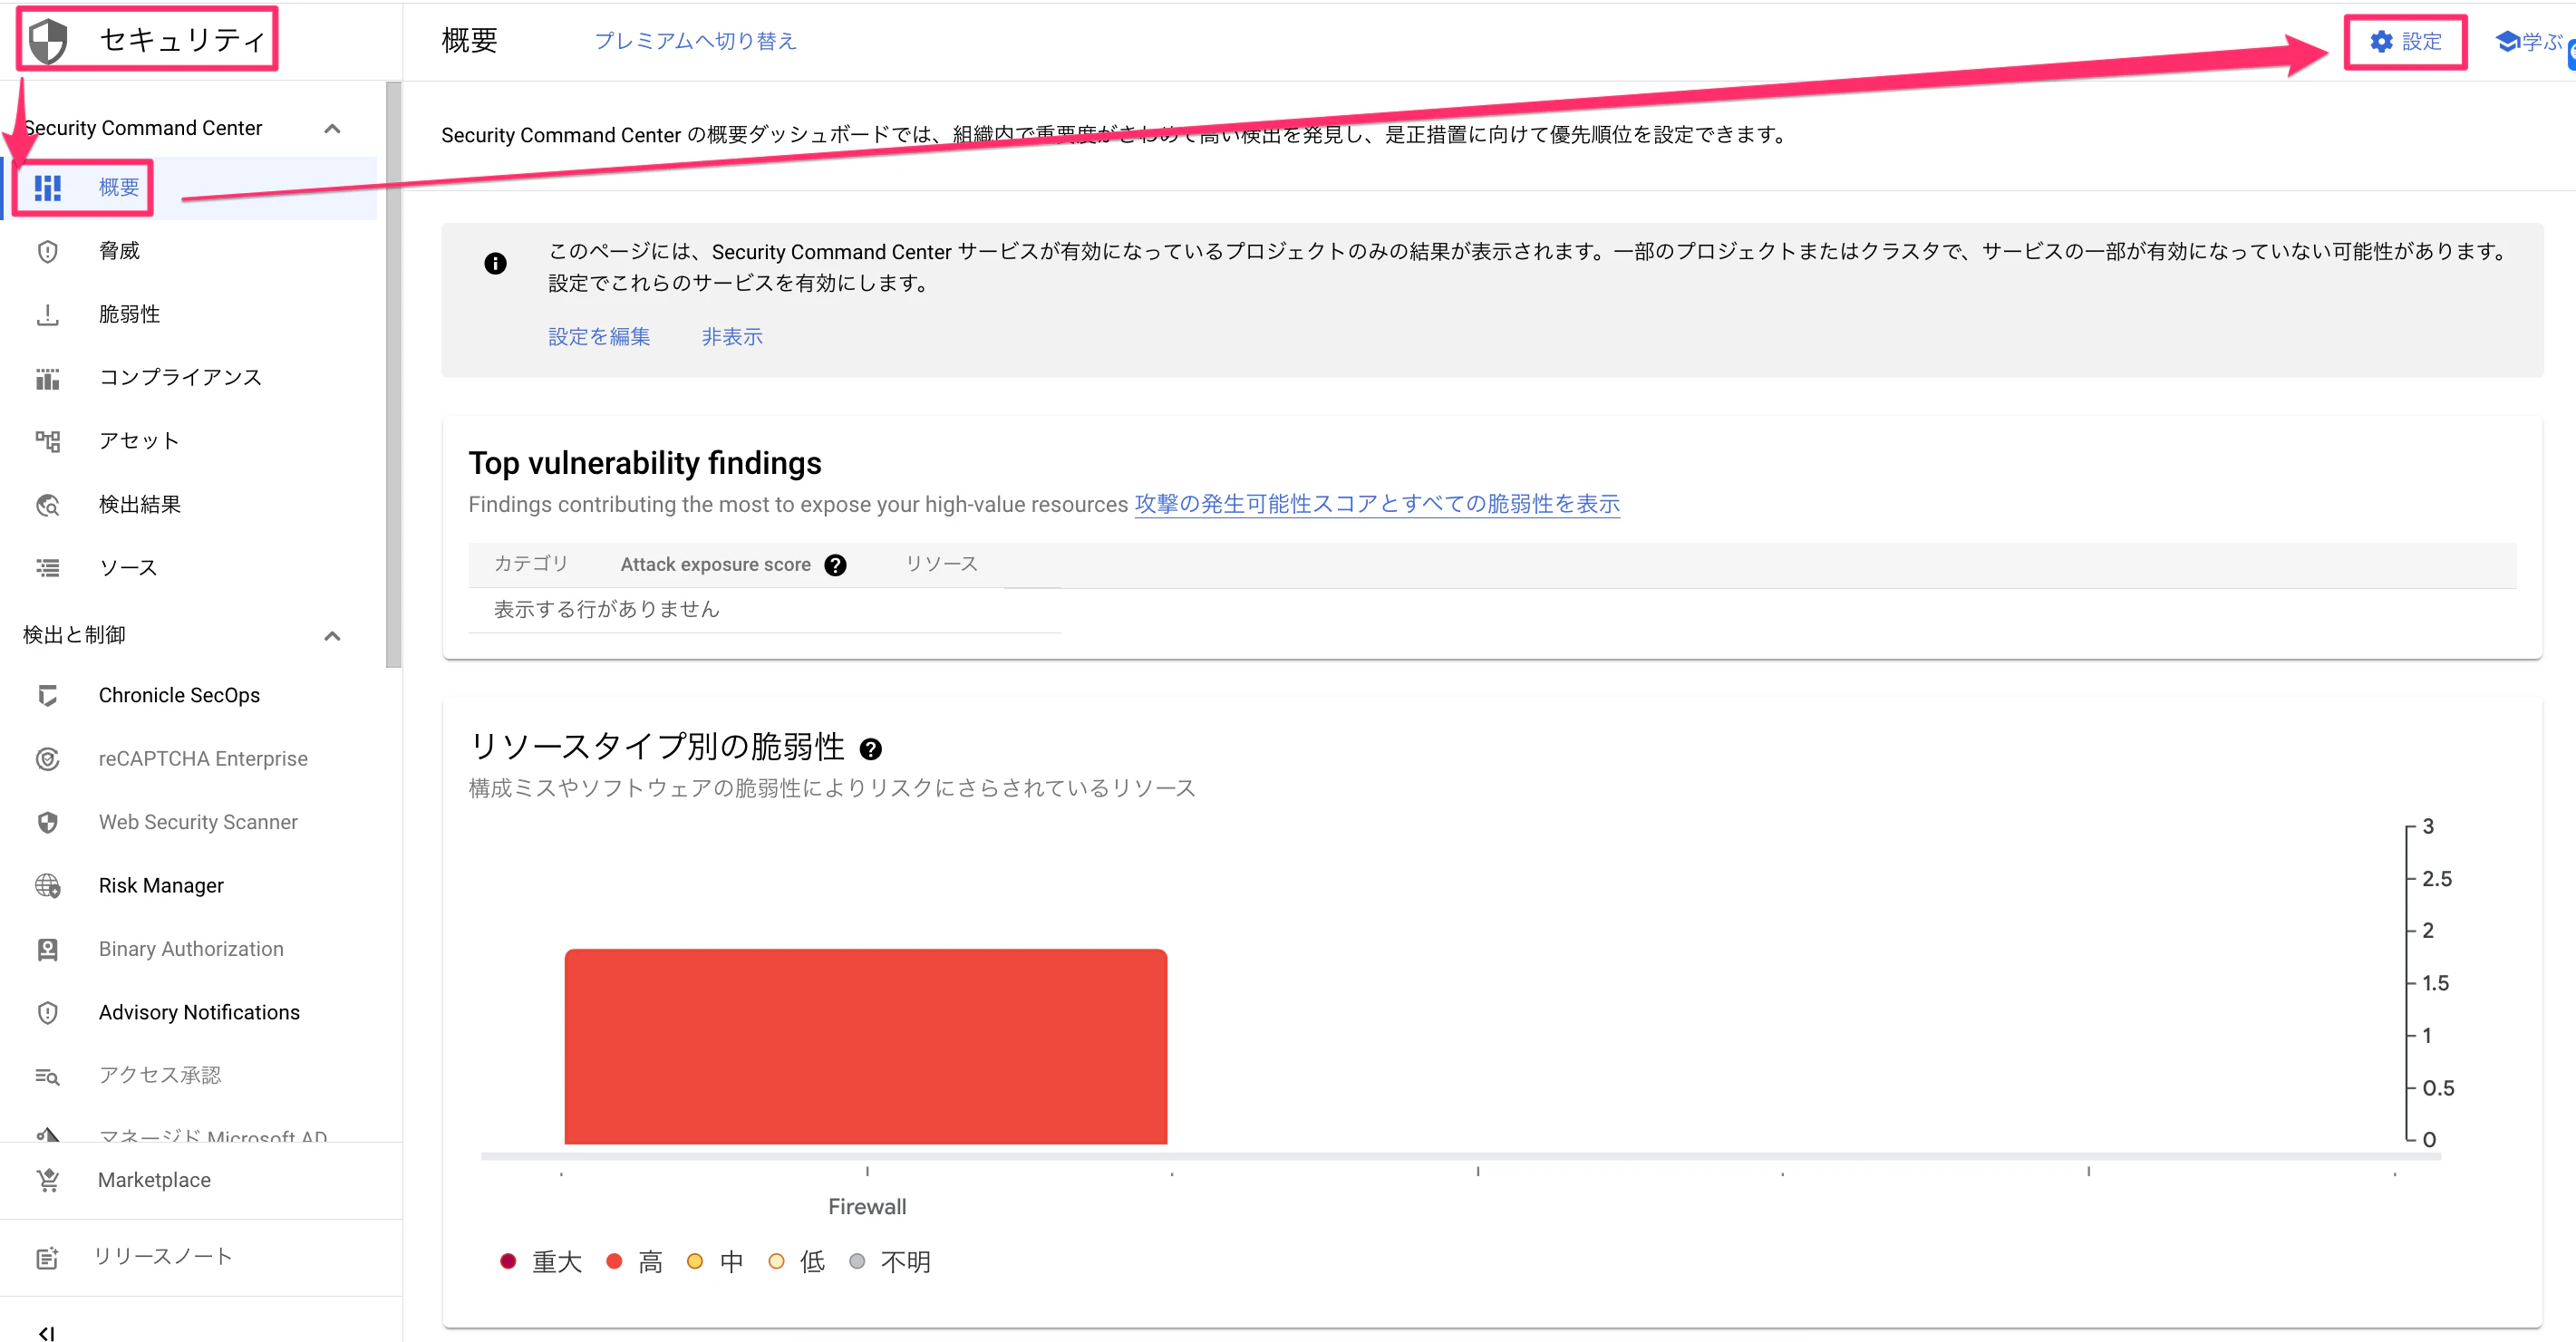This screenshot has height=1342, width=2576.
Task: Open the コンプライアンス menu item
Action: pos(188,378)
